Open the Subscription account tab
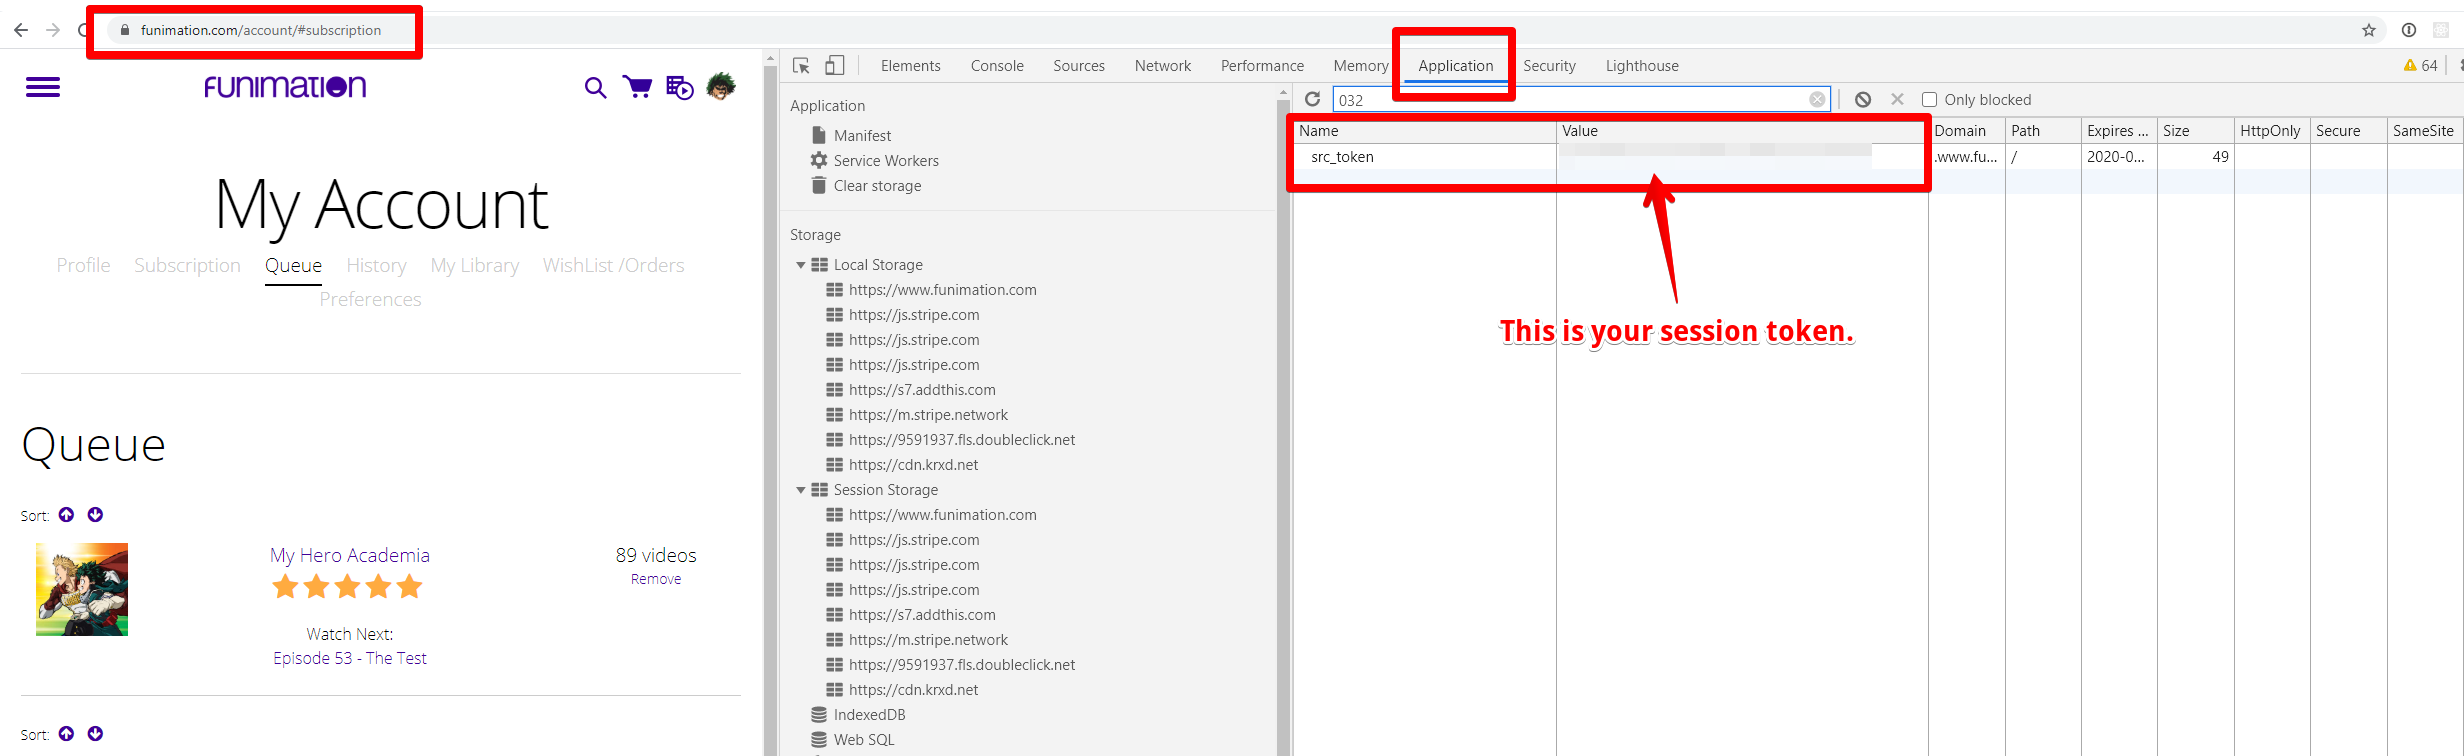 (187, 265)
